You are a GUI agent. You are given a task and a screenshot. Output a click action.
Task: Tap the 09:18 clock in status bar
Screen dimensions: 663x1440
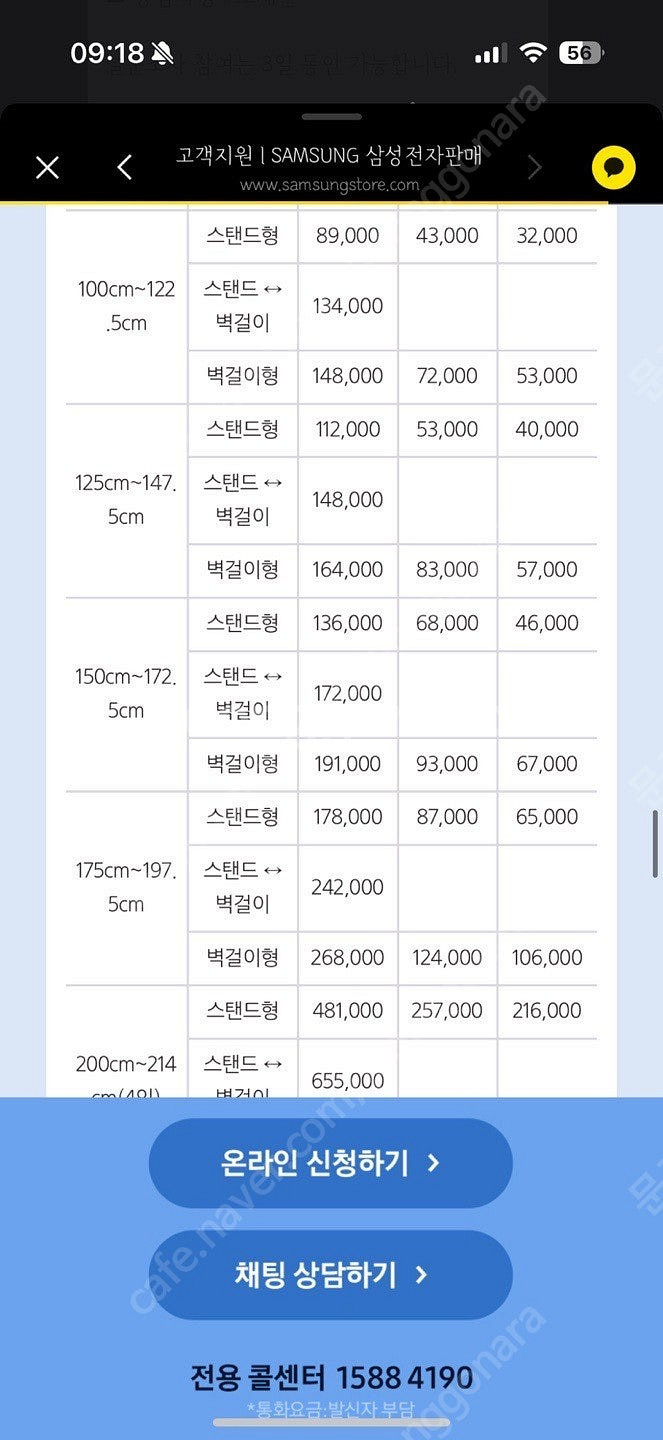[x=107, y=53]
